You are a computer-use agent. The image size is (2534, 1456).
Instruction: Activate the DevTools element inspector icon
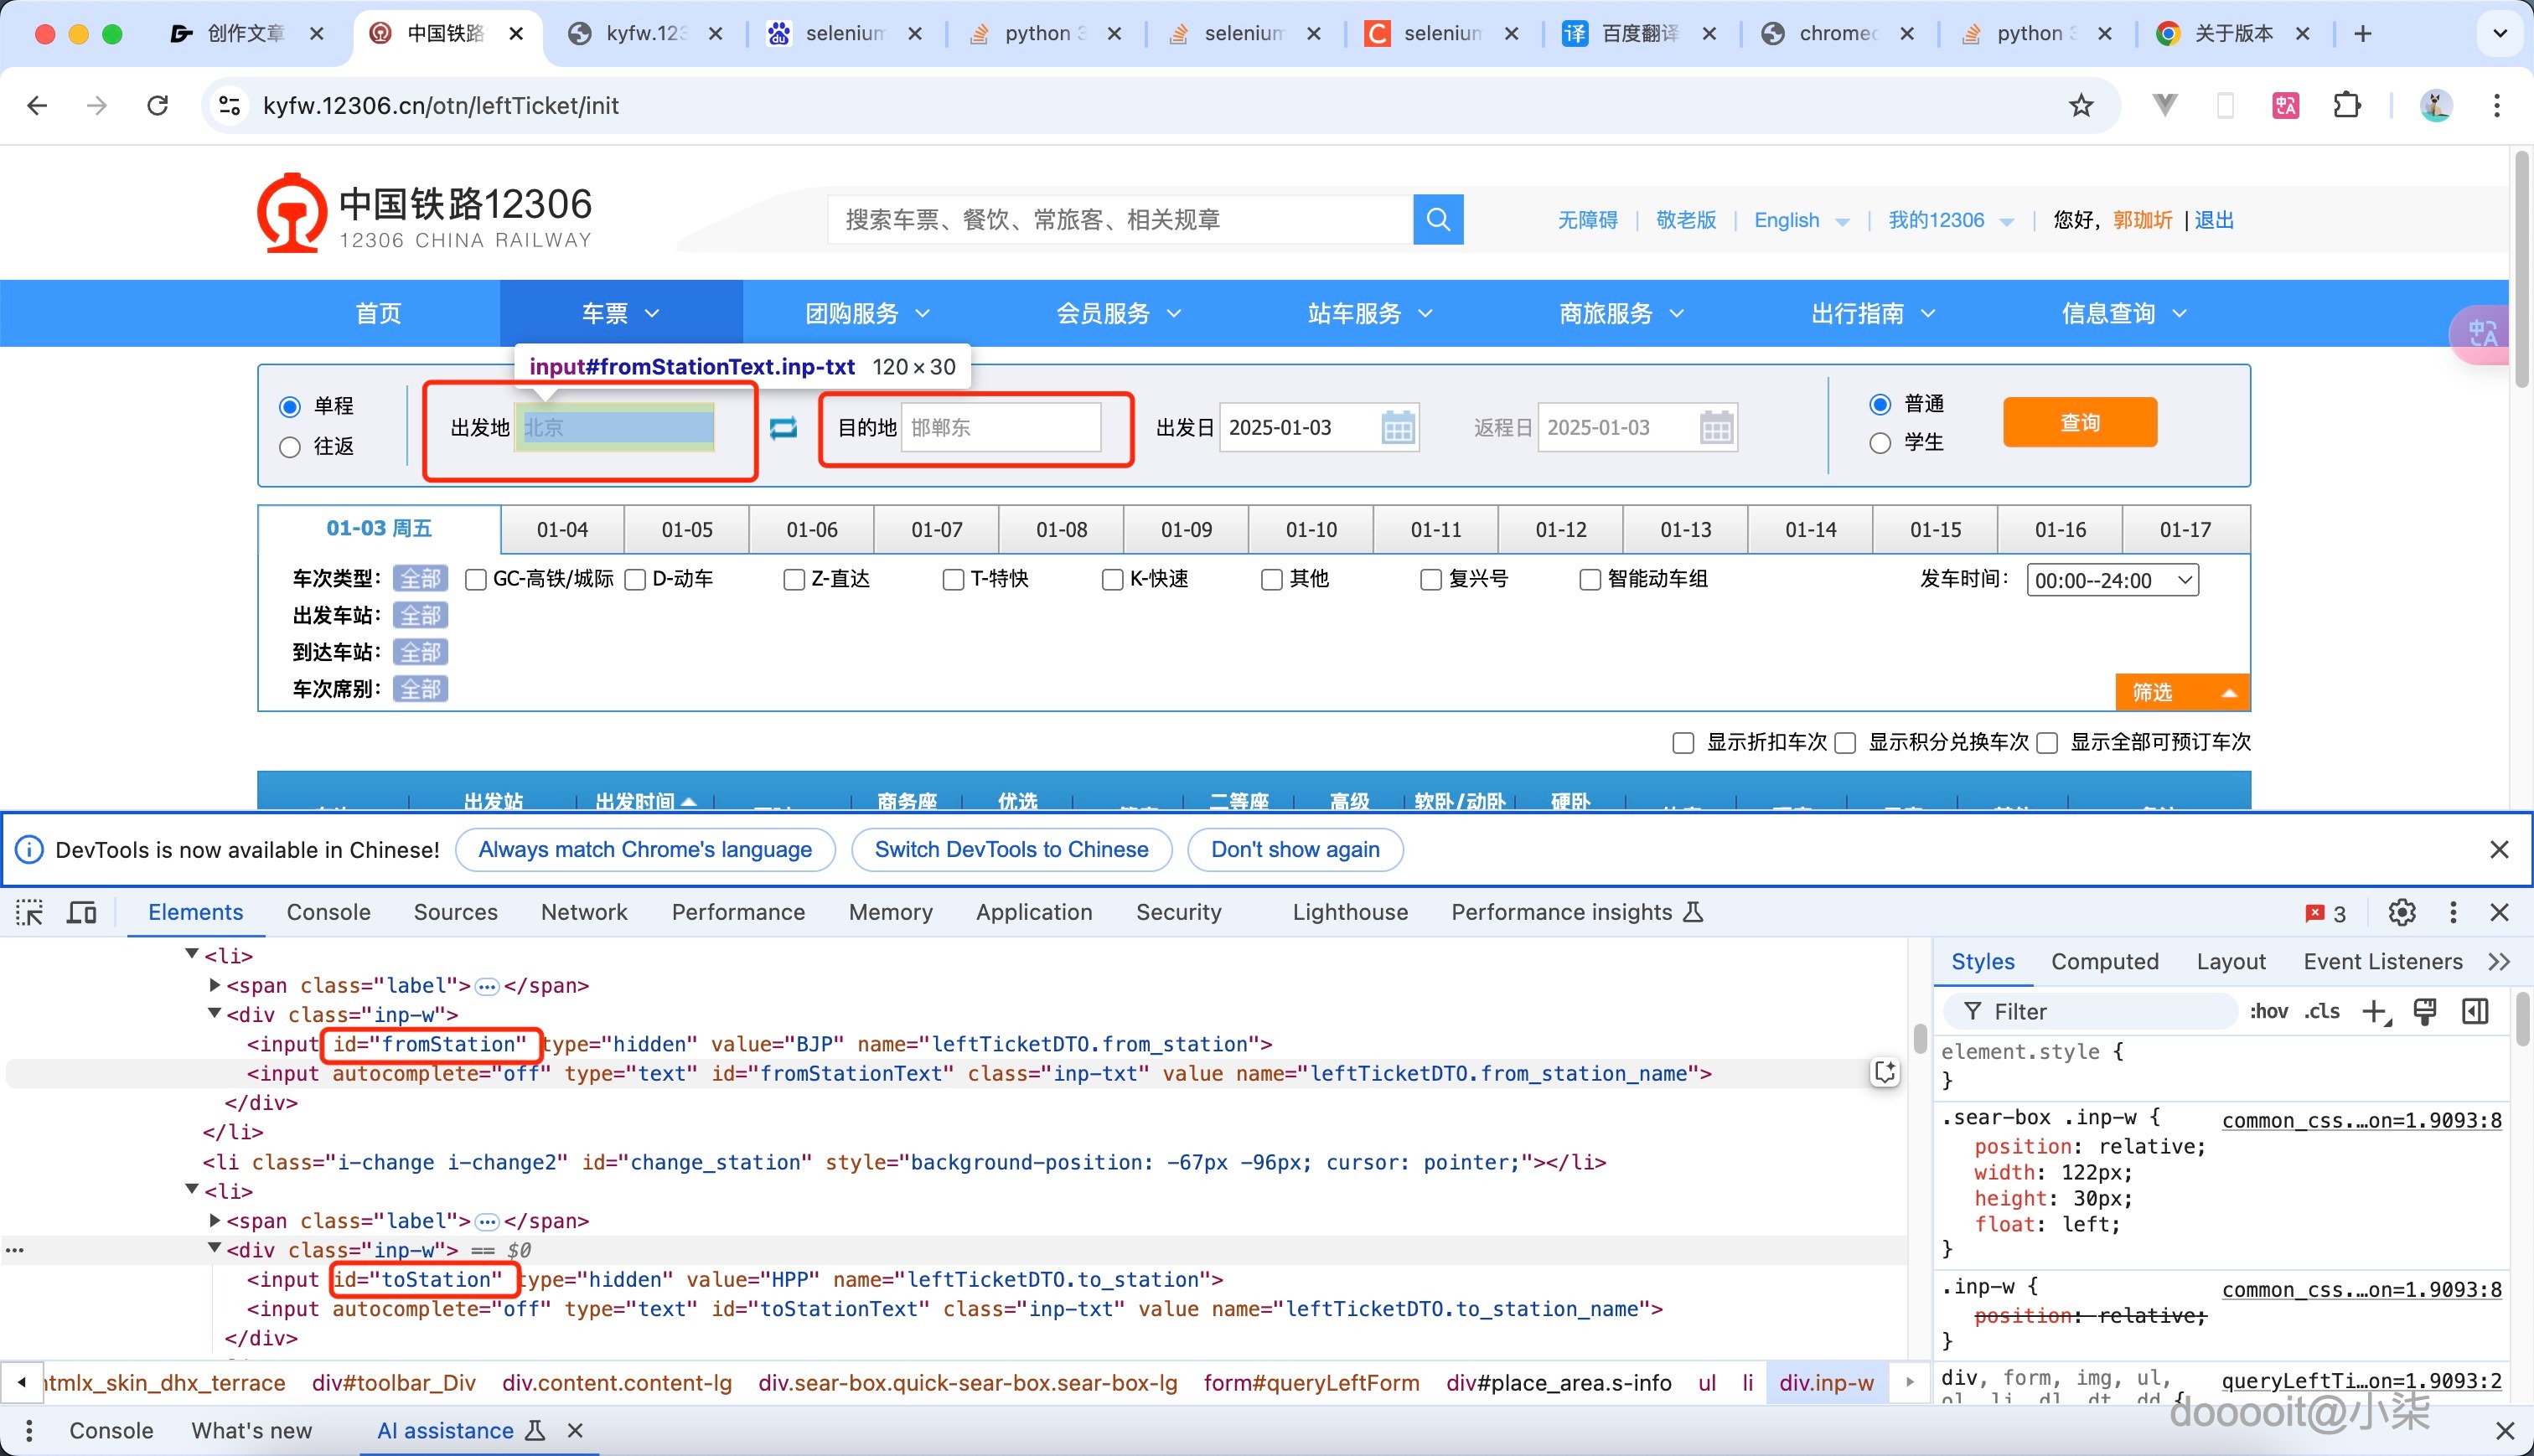coord(29,912)
